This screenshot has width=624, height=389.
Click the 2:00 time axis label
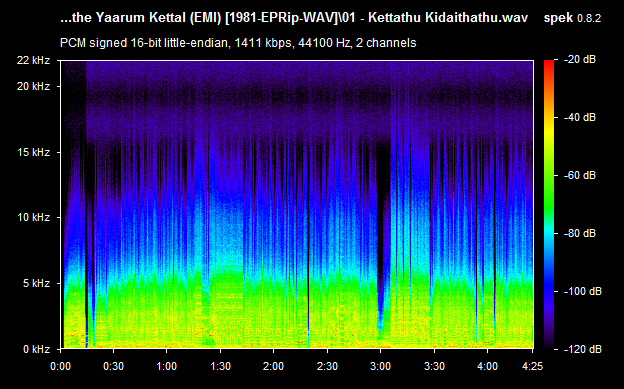click(273, 366)
